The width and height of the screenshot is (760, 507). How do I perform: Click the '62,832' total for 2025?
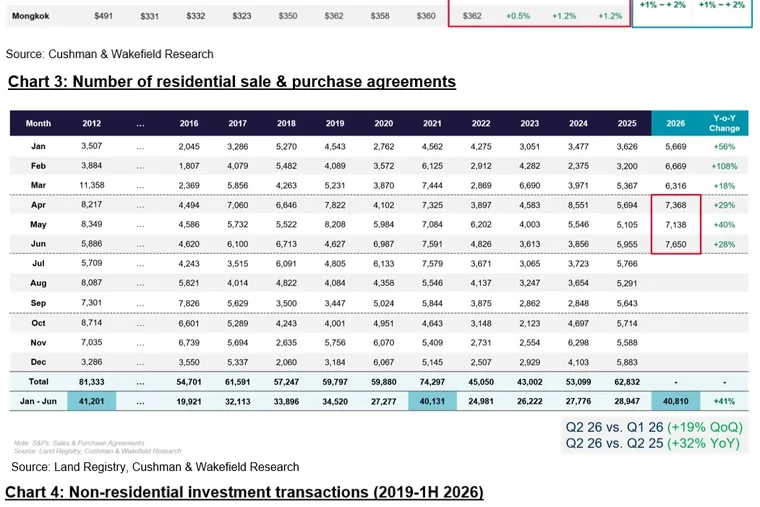click(x=627, y=382)
